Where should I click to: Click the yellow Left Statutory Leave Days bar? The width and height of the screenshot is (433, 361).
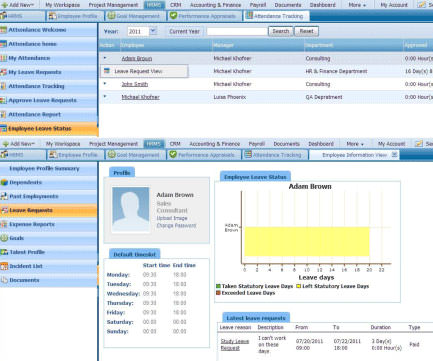pyautogui.click(x=307, y=242)
